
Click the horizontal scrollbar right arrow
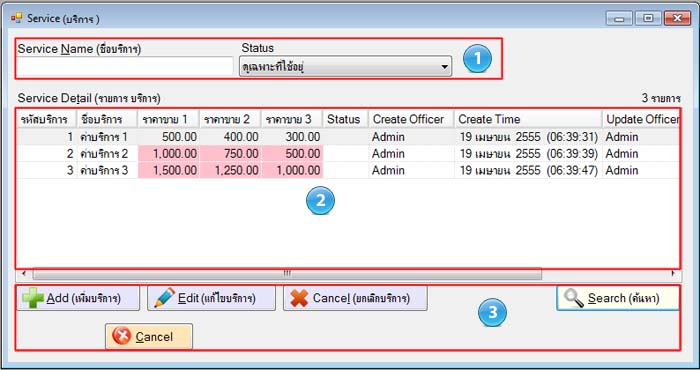pos(673,274)
